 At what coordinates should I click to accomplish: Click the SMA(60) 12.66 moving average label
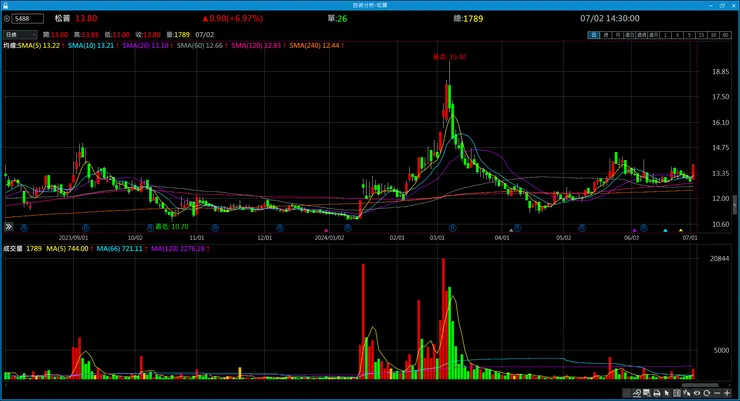tap(200, 45)
